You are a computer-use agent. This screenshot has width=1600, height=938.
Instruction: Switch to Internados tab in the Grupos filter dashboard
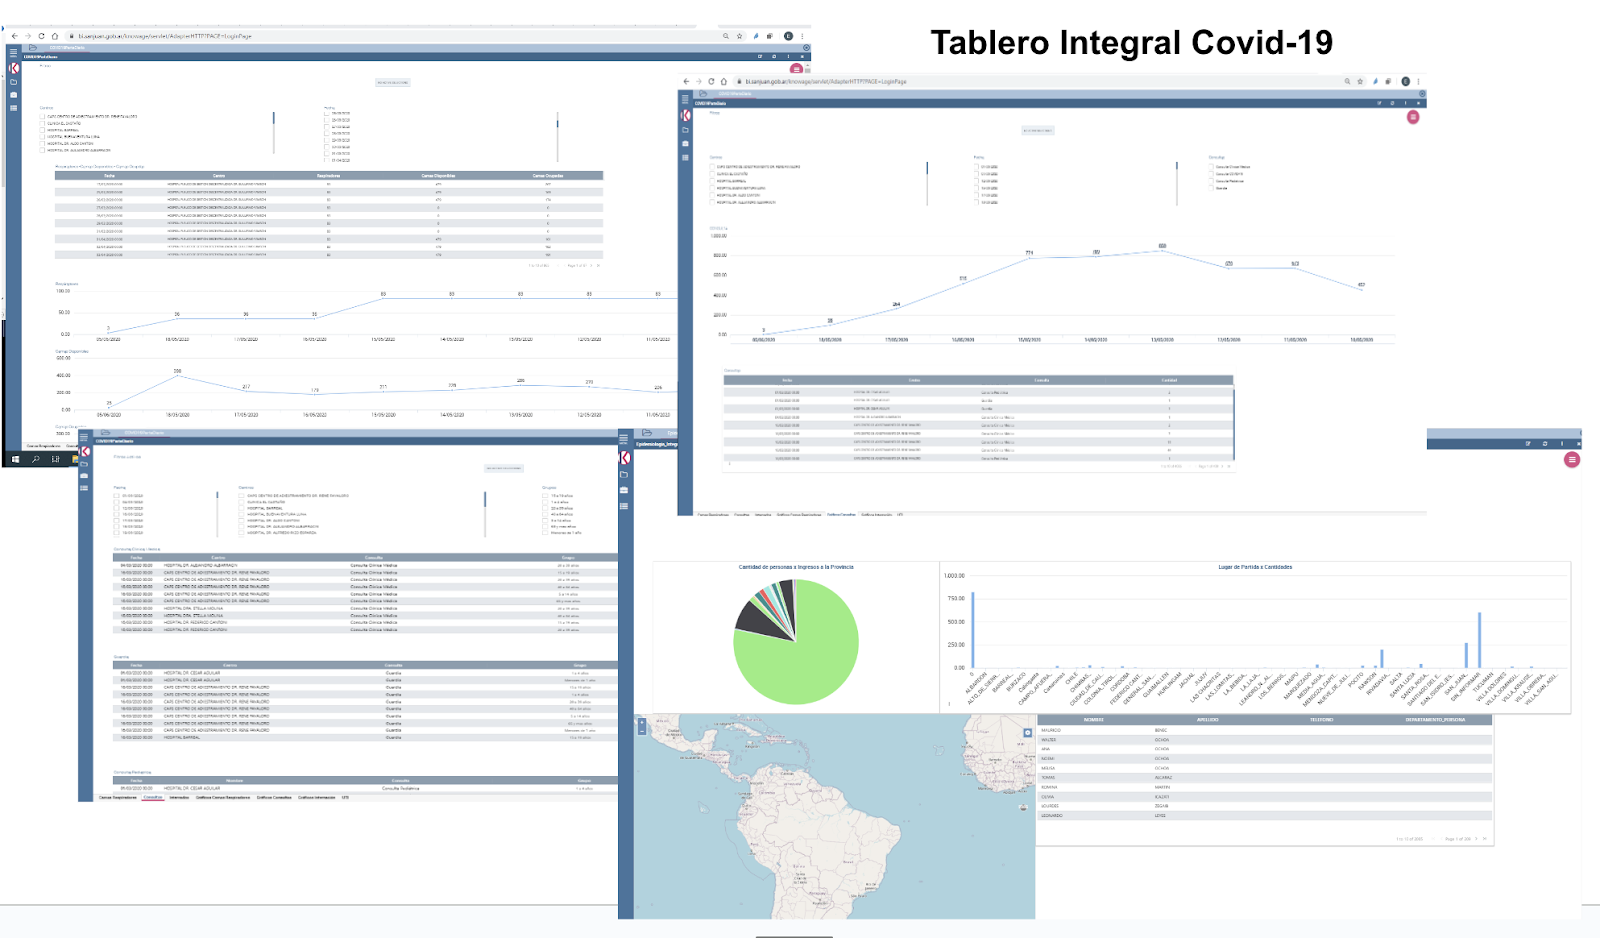(x=179, y=798)
